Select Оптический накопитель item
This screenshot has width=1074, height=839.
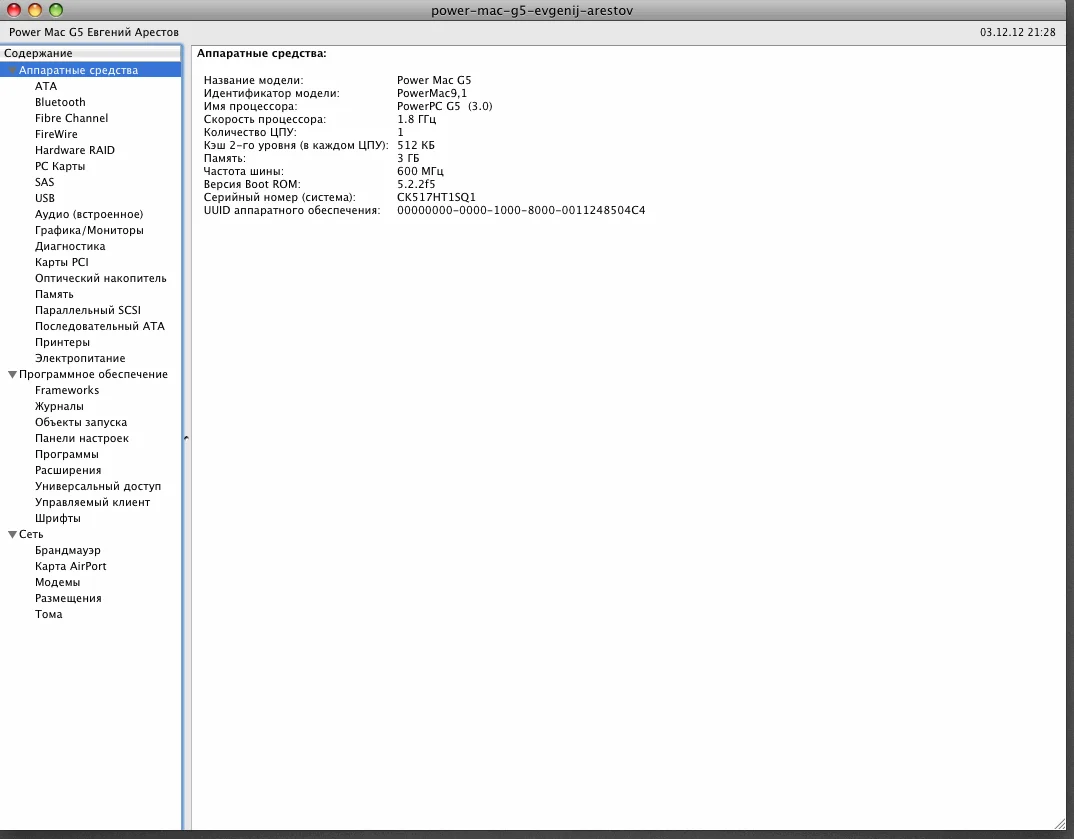pyautogui.click(x=101, y=278)
